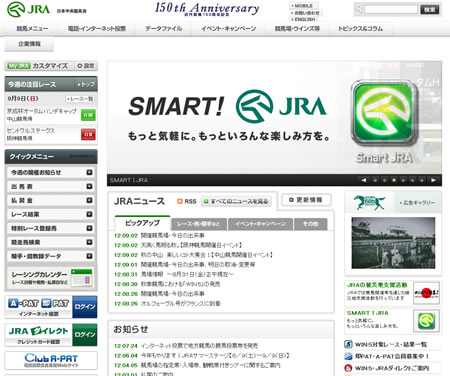450x376 pixels.
Task: Open the イベント・キャンペーン navigation menu
Action: click(x=228, y=29)
